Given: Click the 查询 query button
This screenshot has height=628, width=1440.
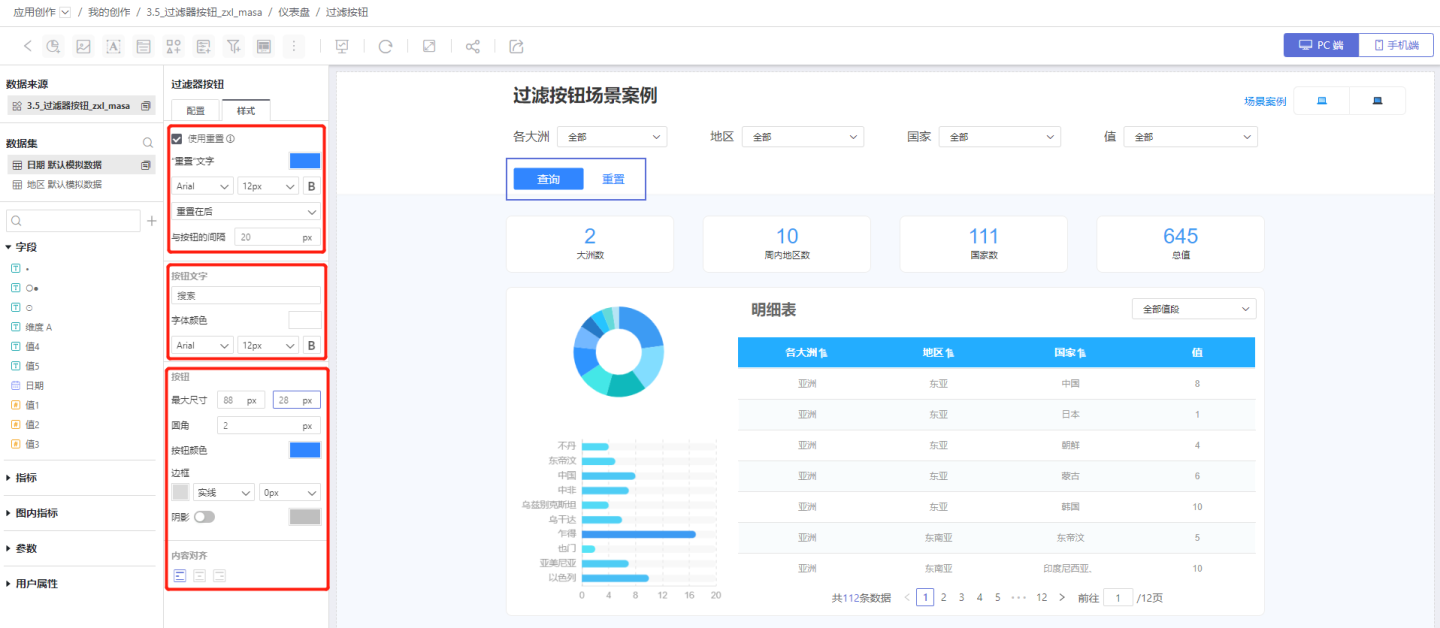Looking at the screenshot, I should [548, 179].
